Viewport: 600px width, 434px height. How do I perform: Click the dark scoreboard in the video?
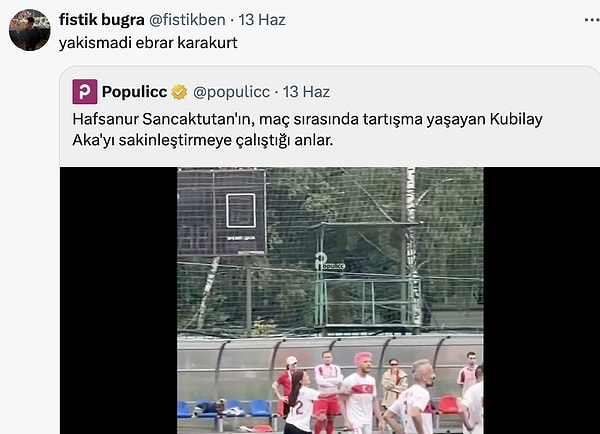(x=222, y=213)
